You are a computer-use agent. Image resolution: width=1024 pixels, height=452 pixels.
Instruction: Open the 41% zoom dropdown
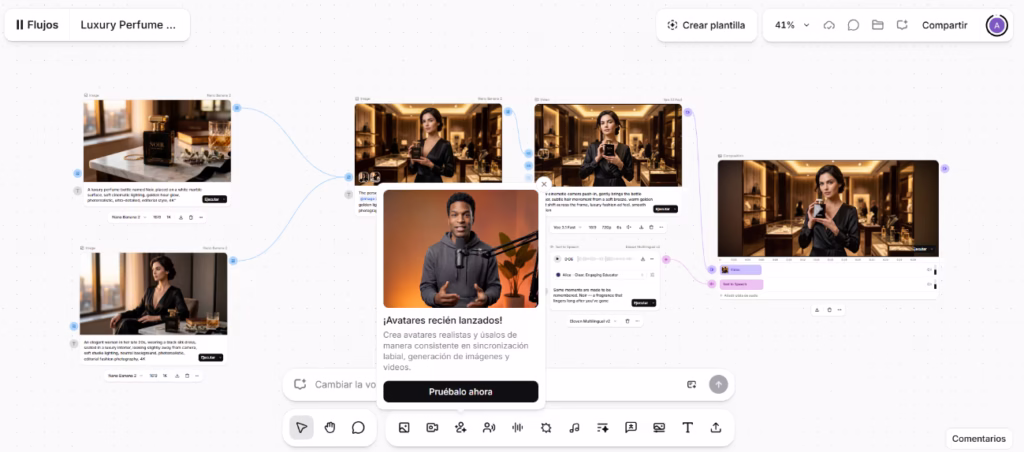point(792,25)
